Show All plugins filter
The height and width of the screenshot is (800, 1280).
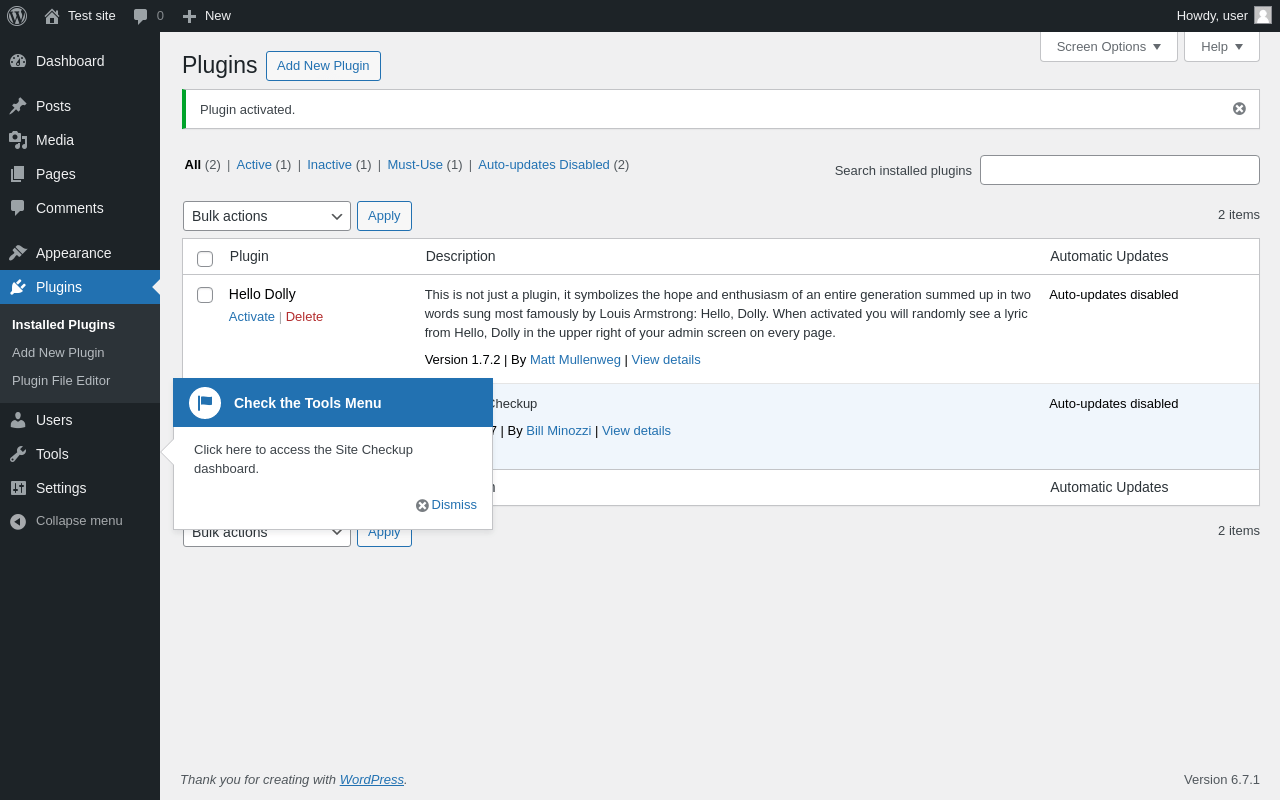click(x=193, y=165)
